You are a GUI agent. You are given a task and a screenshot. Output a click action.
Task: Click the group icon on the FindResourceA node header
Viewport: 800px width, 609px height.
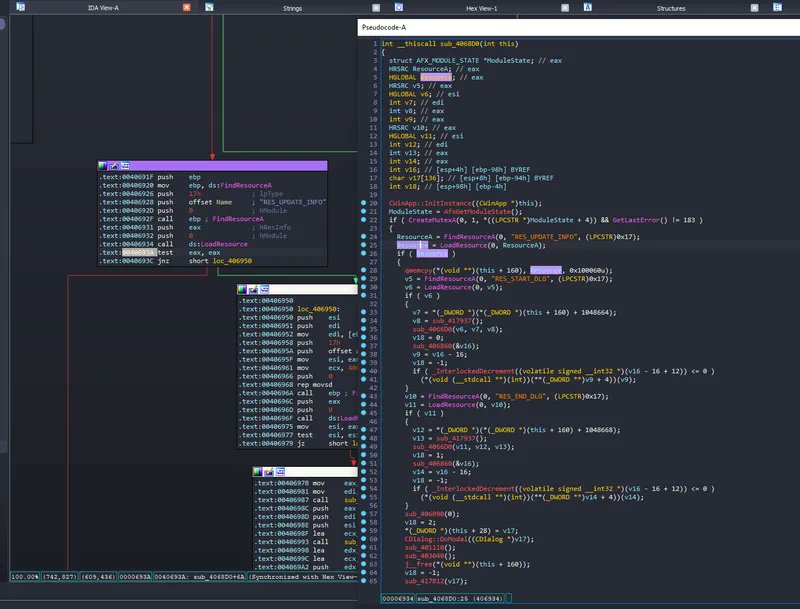124,164
